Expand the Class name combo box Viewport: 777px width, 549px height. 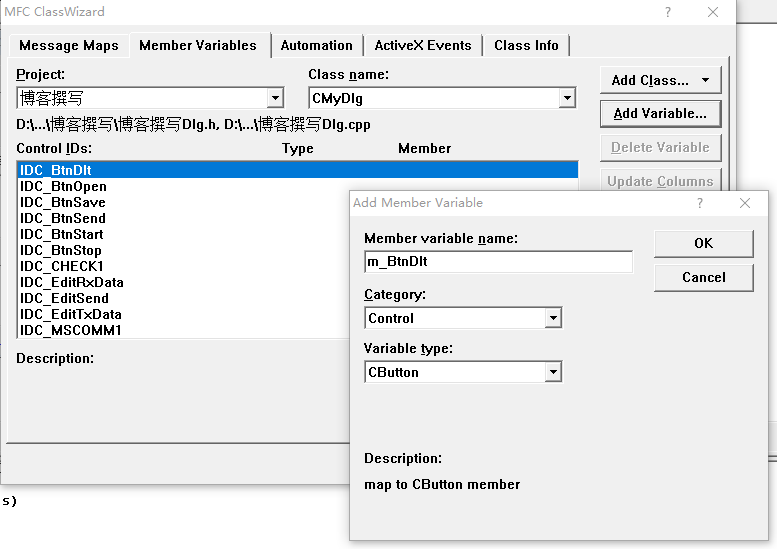567,98
